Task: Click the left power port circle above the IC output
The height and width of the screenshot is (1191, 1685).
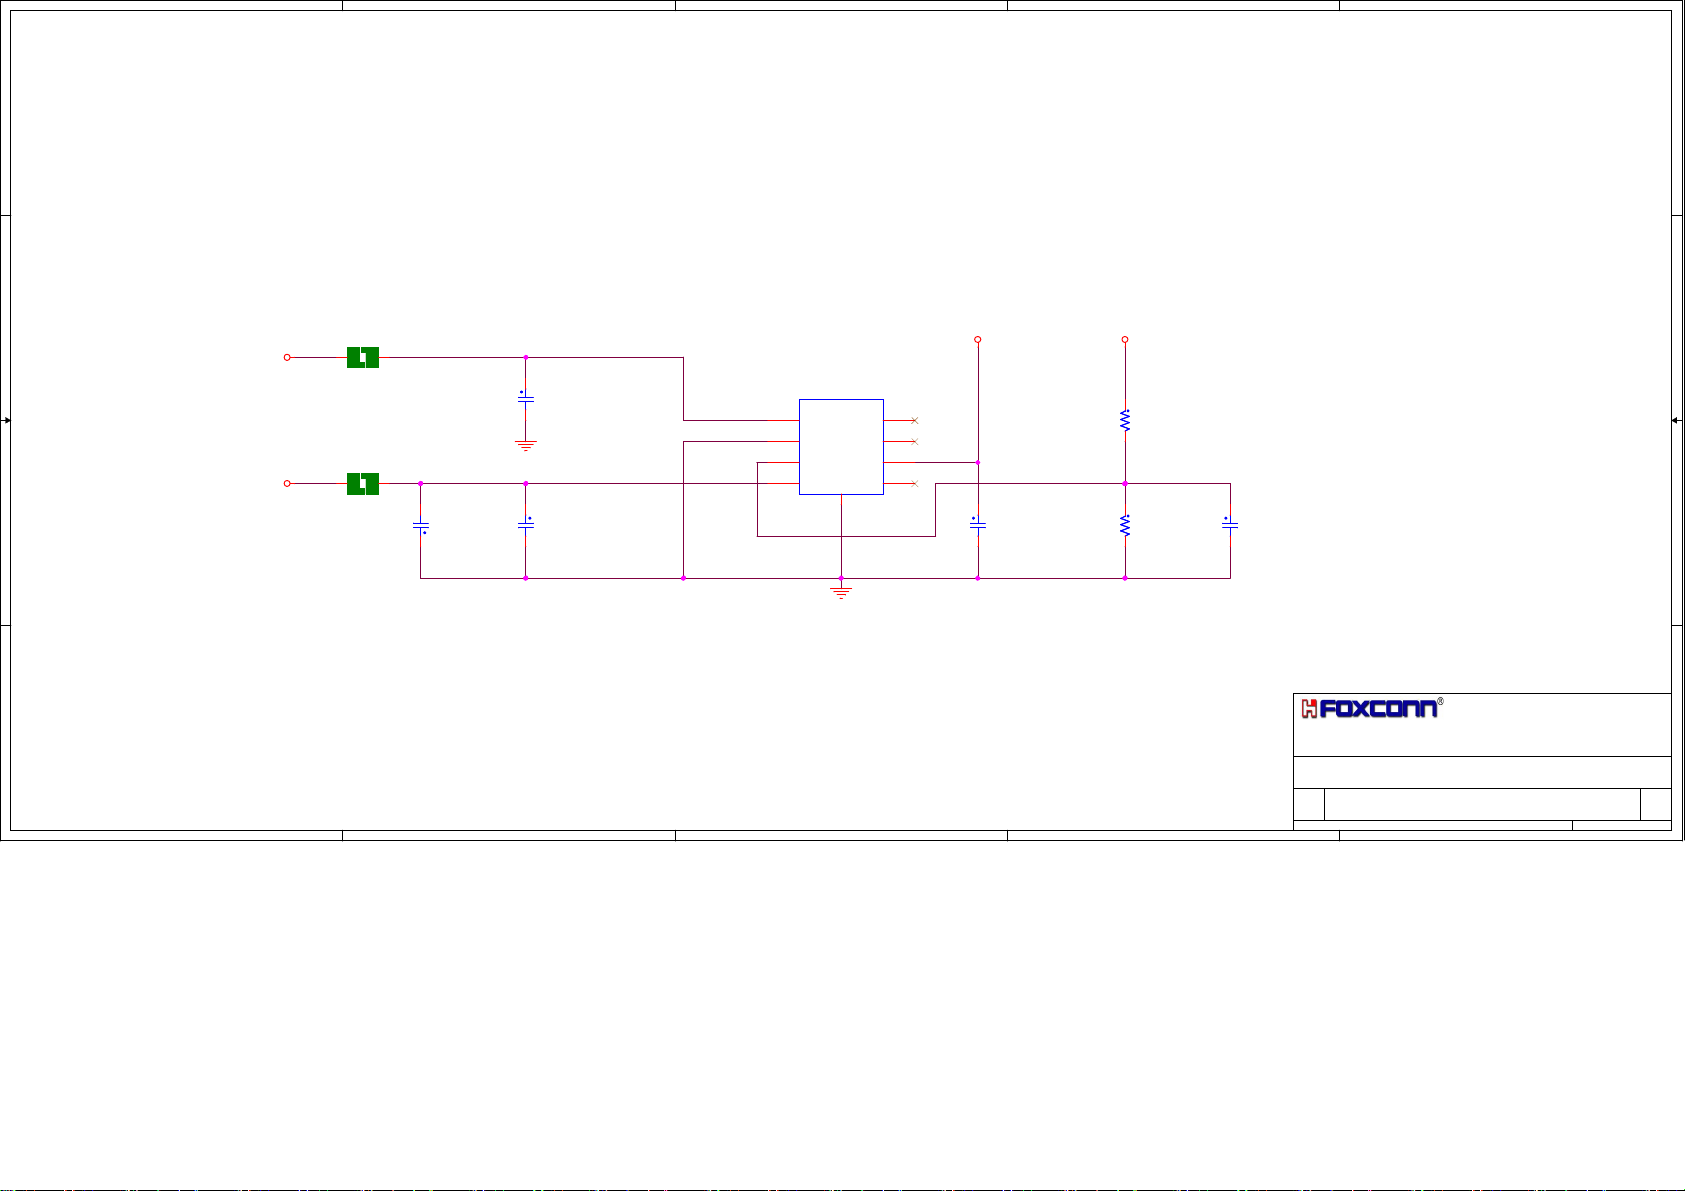Action: click(x=978, y=340)
